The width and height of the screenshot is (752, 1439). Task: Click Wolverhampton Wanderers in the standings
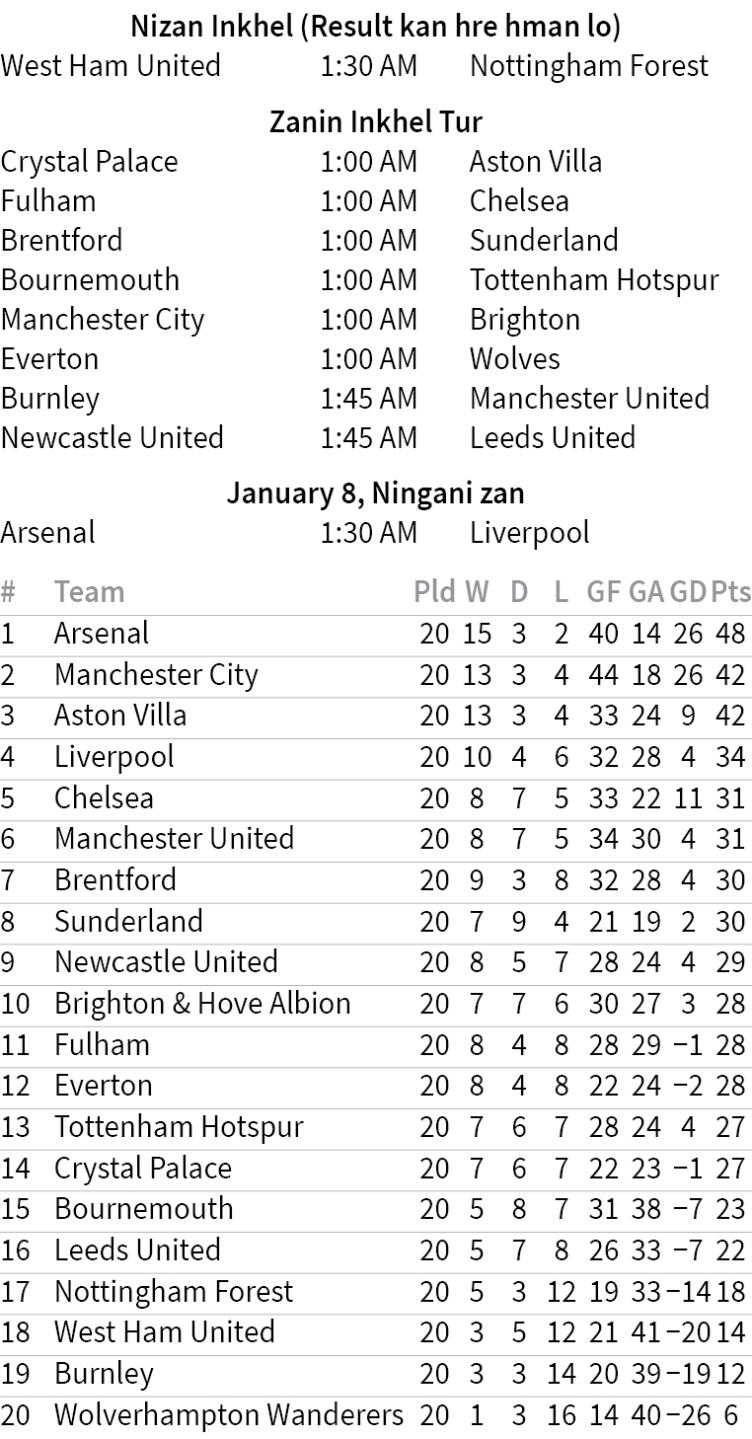[229, 1415]
